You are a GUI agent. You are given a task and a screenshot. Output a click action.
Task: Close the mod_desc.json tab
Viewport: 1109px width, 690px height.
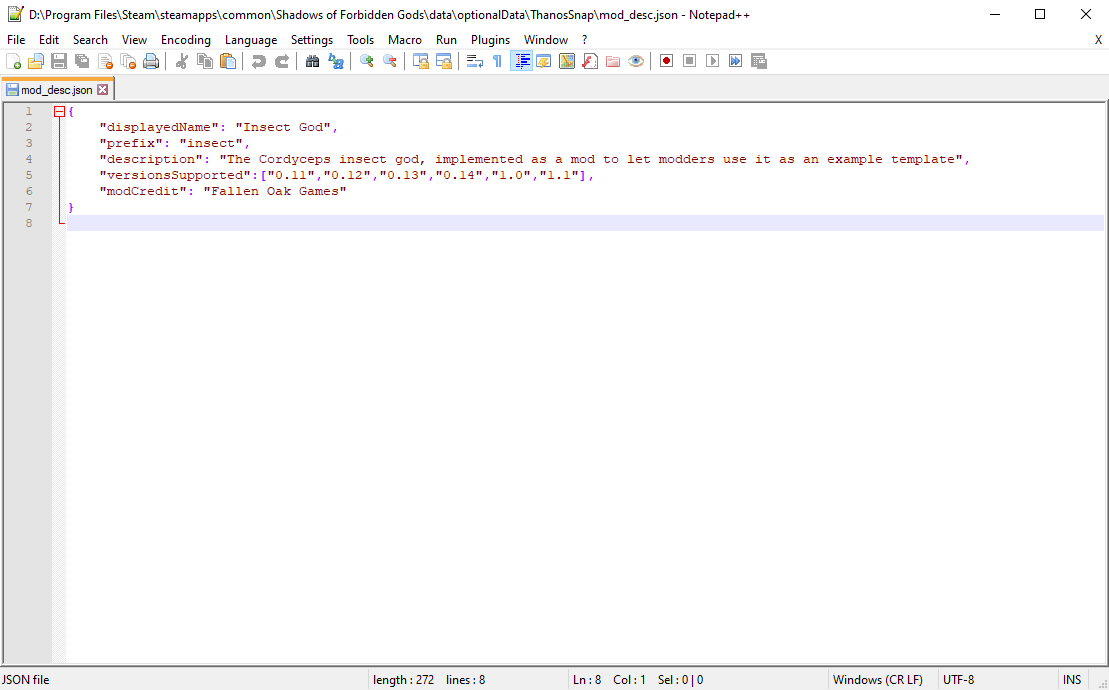(102, 90)
